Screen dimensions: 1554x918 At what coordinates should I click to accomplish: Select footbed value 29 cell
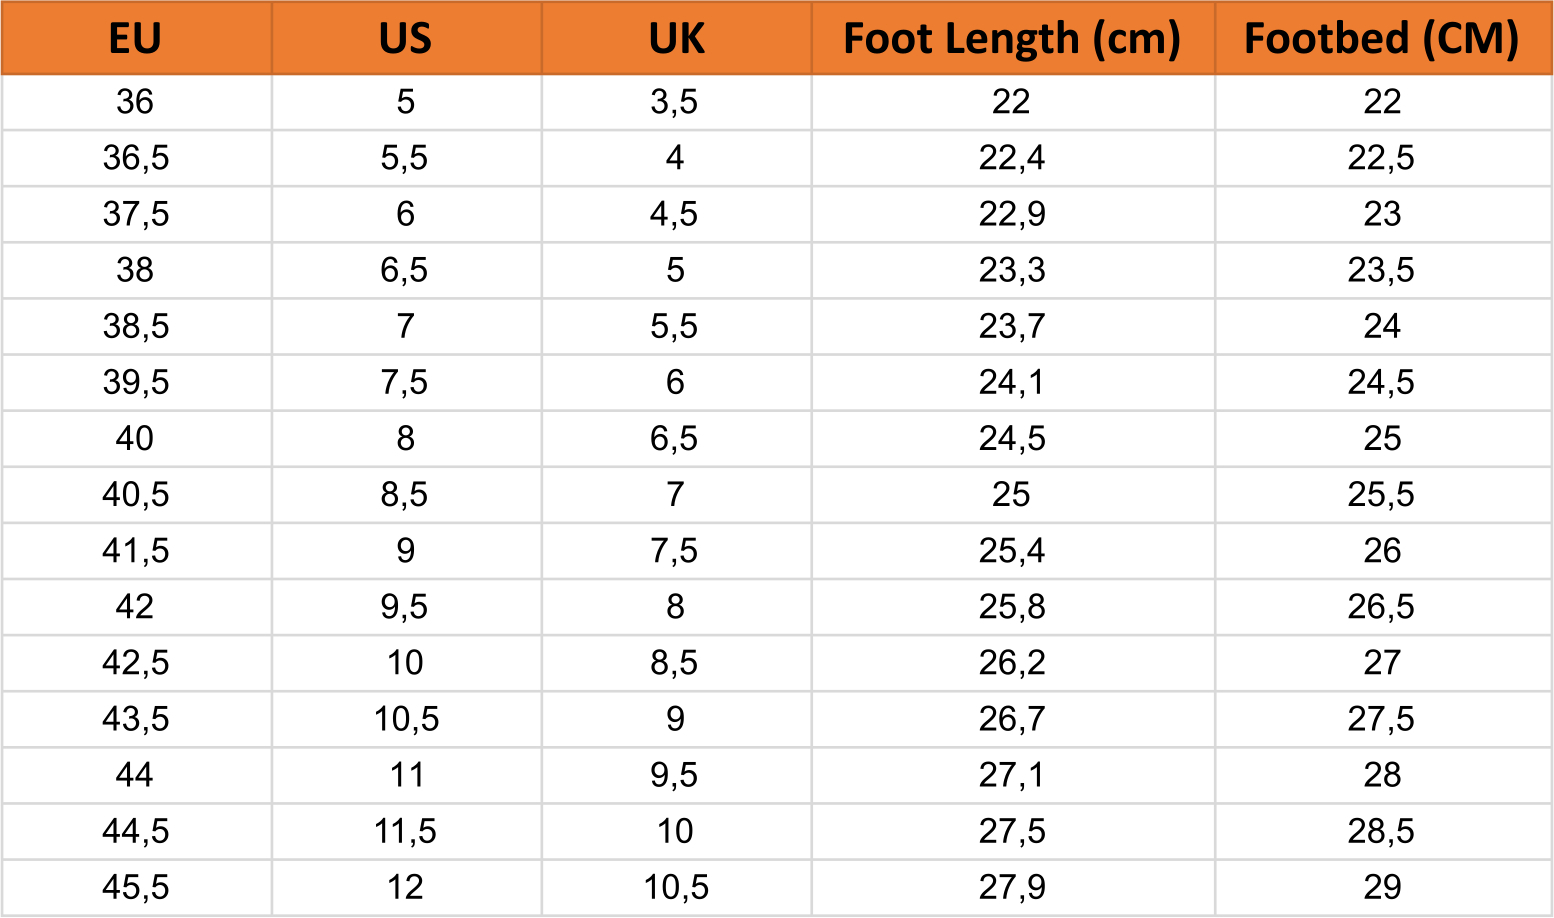pyautogui.click(x=1382, y=887)
